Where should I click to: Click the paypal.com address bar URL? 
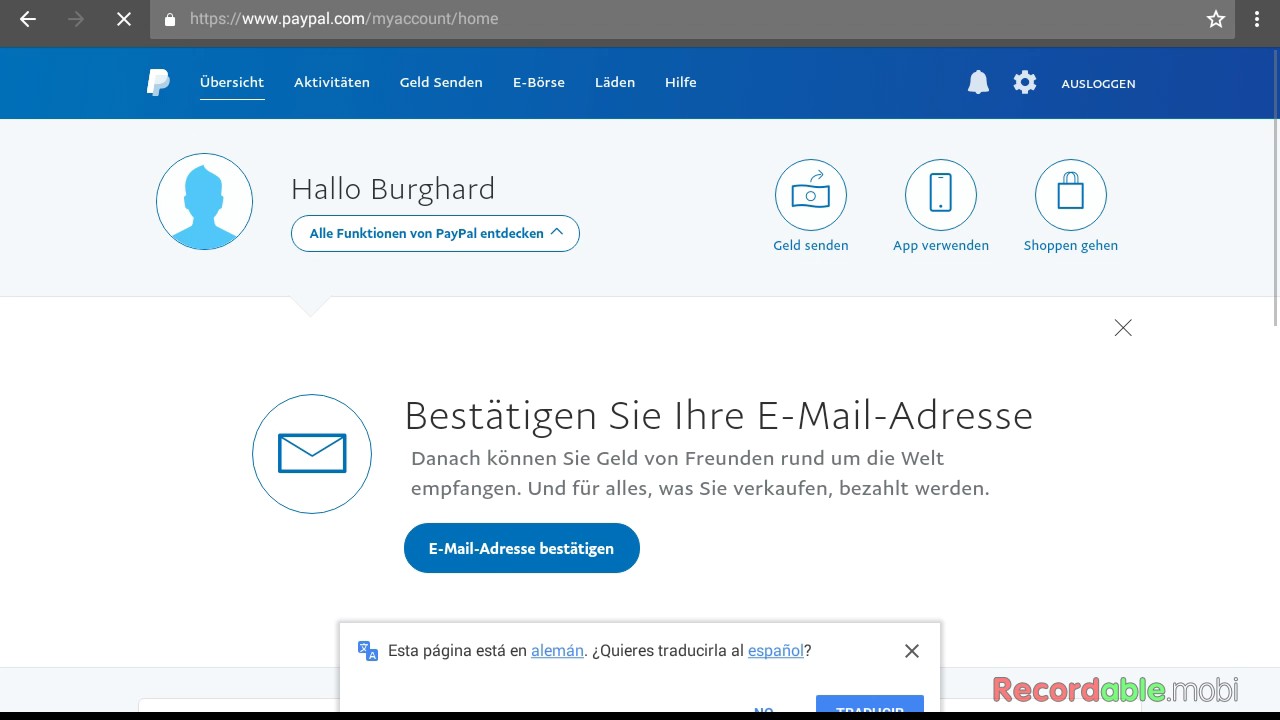coord(344,19)
